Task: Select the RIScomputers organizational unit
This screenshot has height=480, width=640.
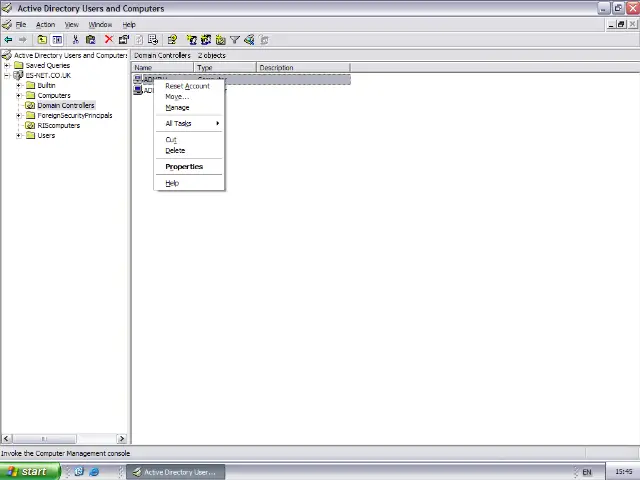Action: pyautogui.click(x=59, y=125)
